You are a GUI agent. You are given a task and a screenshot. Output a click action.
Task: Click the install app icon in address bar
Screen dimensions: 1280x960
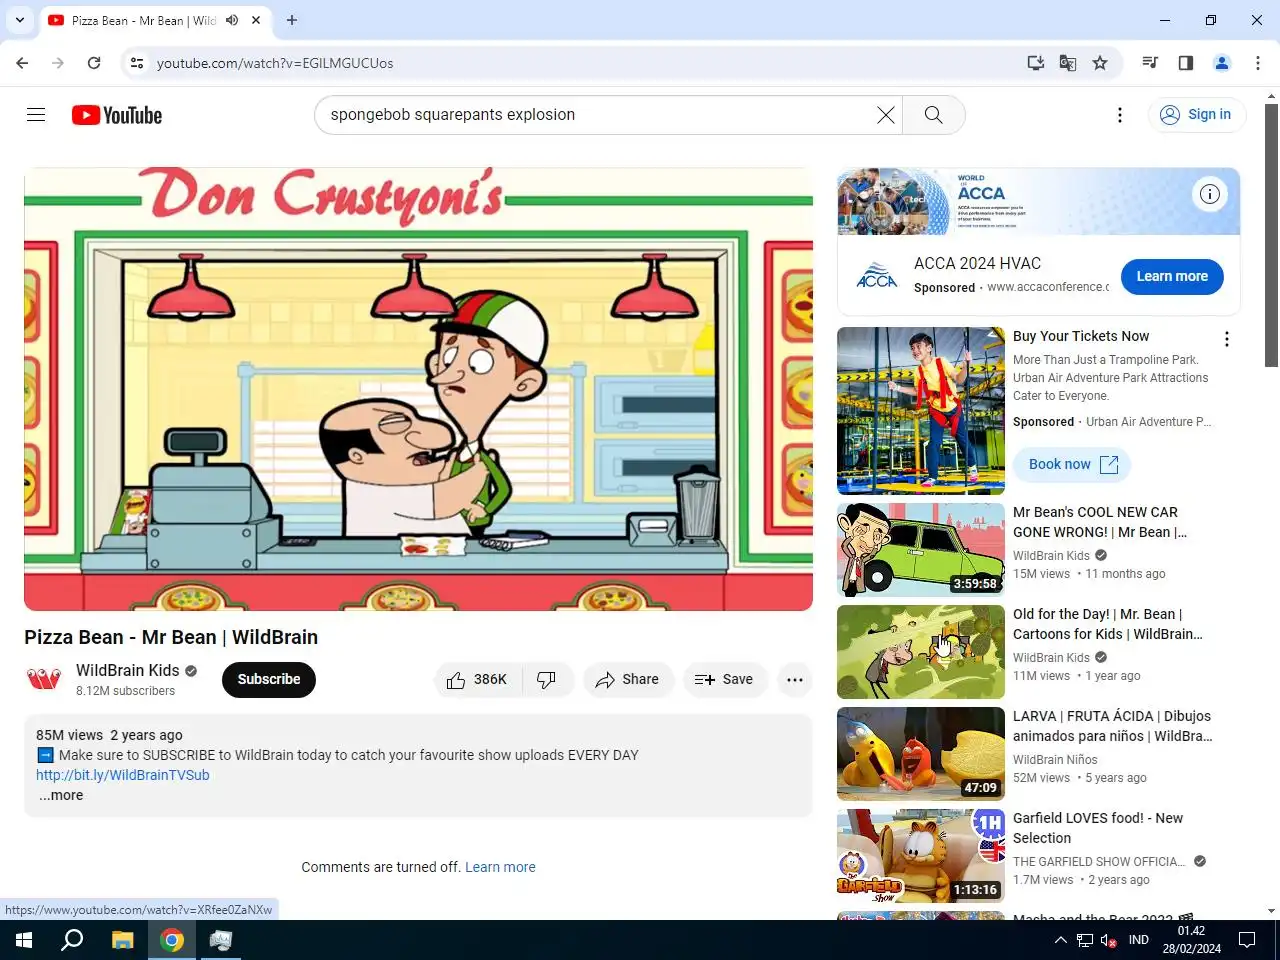tap(1036, 63)
